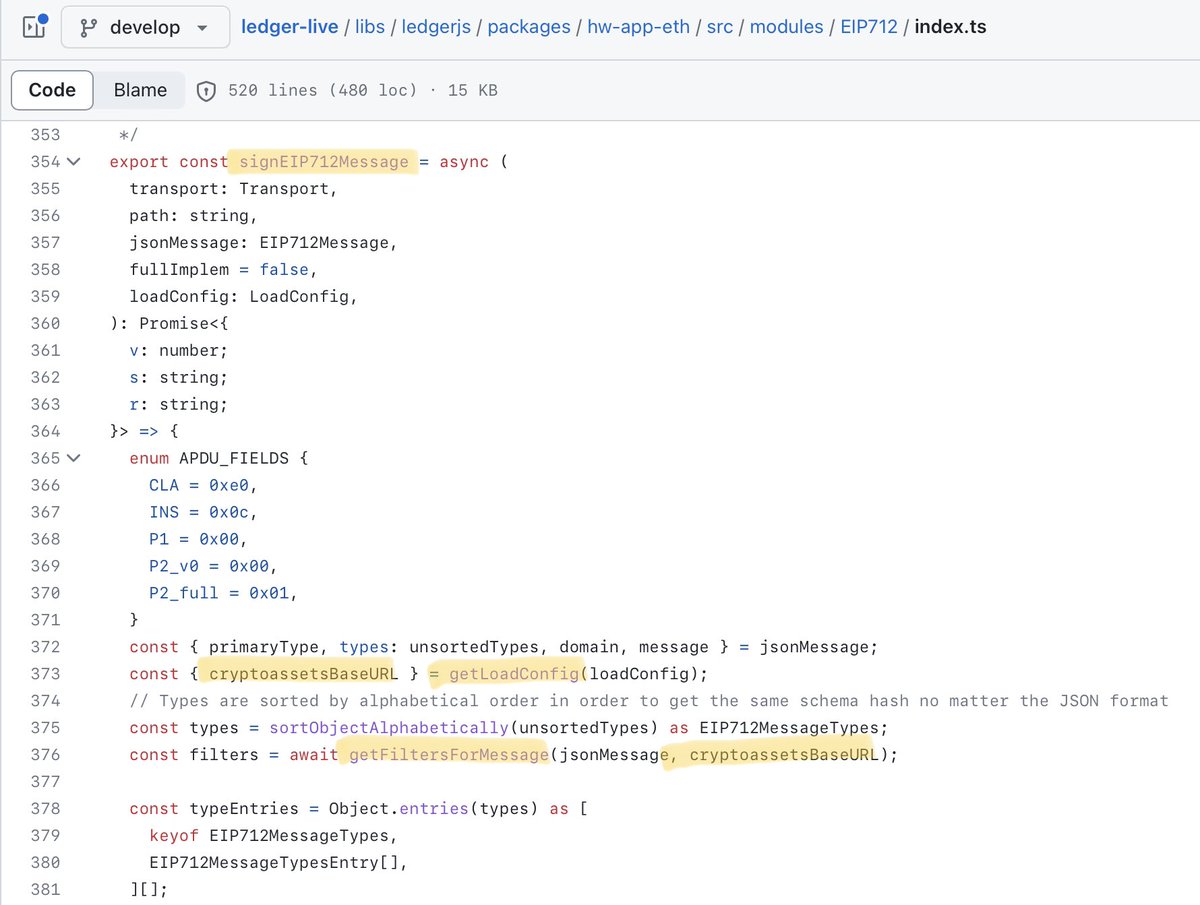This screenshot has height=905, width=1200.
Task: Click the '520 lines (480 loc)' text
Action: [322, 90]
